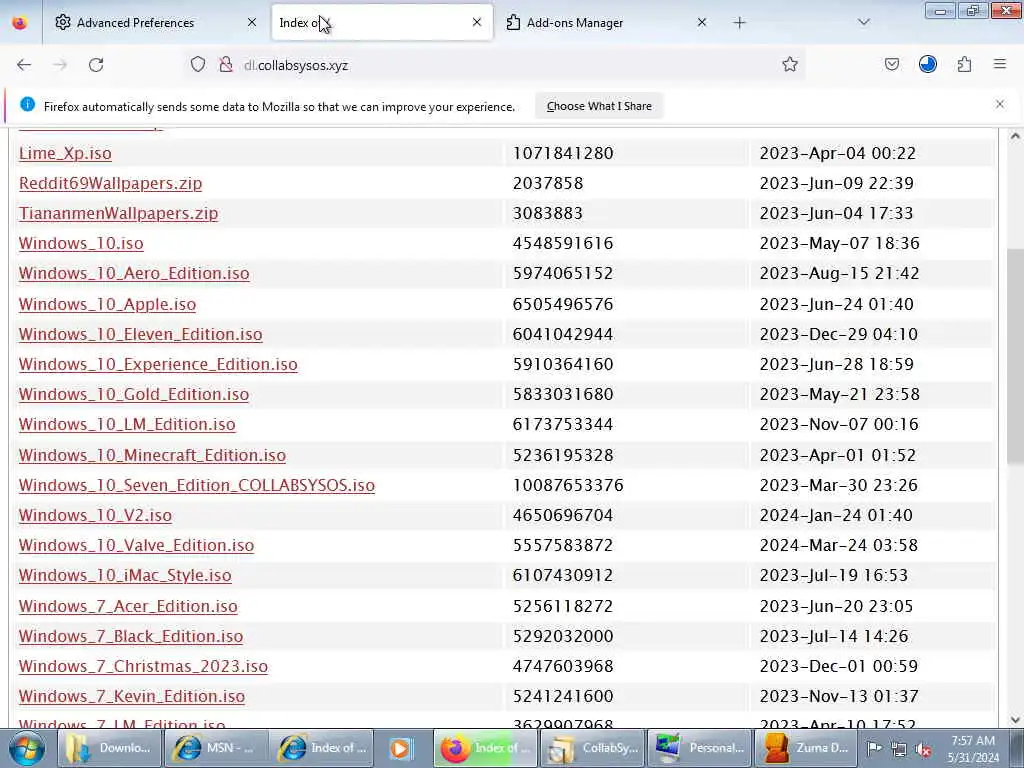Open Windows Media Player taskbar icon
Image resolution: width=1024 pixels, height=768 pixels.
pos(401,748)
